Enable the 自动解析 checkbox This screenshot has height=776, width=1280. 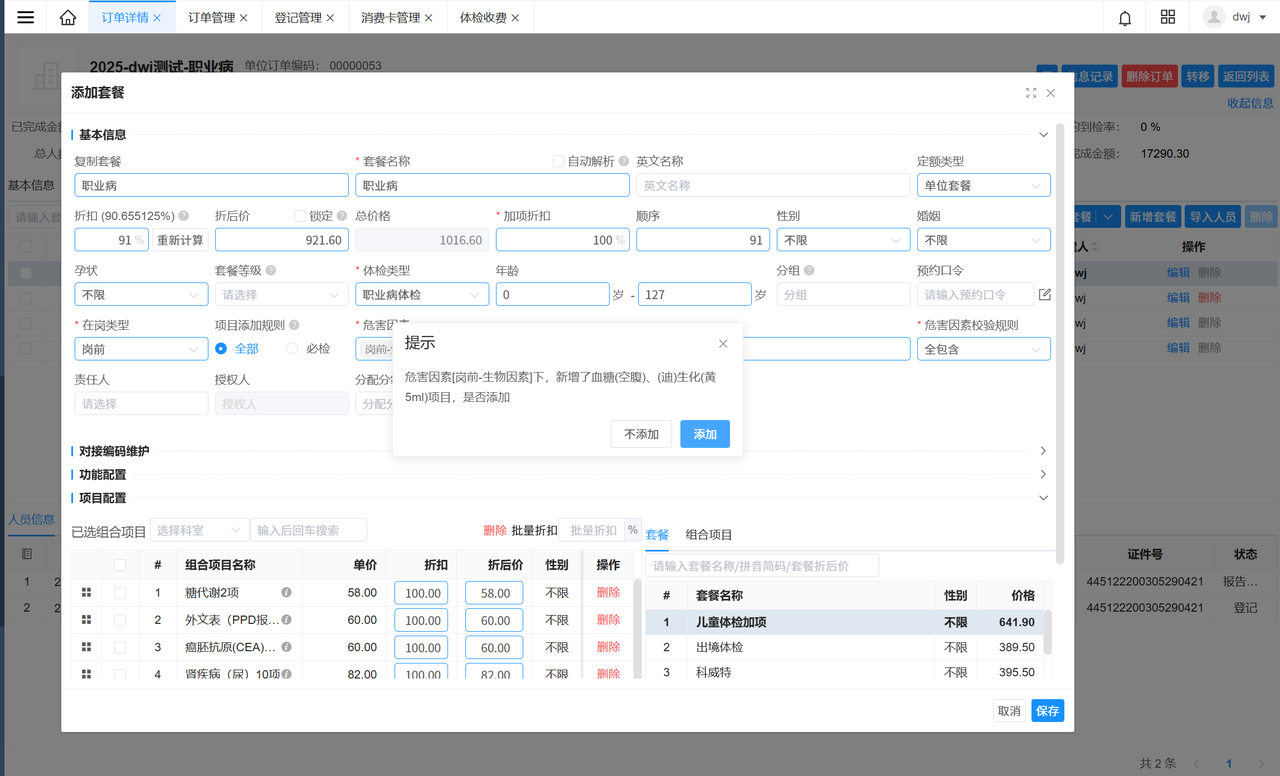click(559, 161)
